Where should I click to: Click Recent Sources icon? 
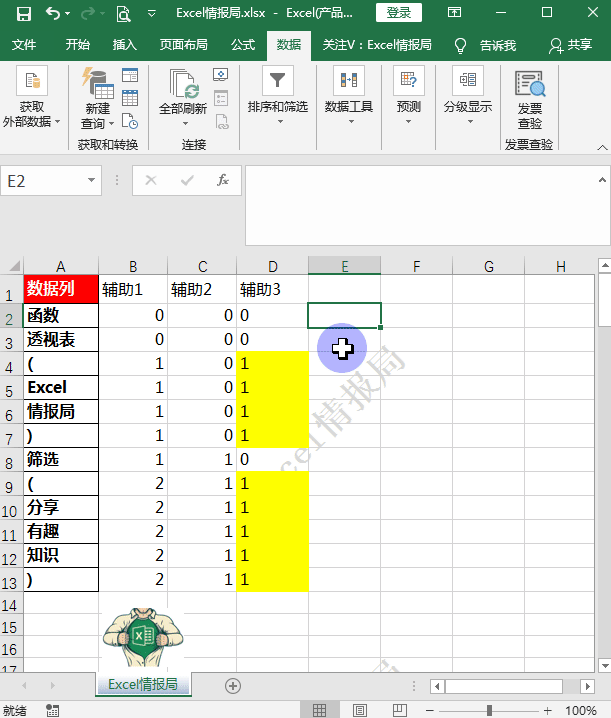pos(130,121)
